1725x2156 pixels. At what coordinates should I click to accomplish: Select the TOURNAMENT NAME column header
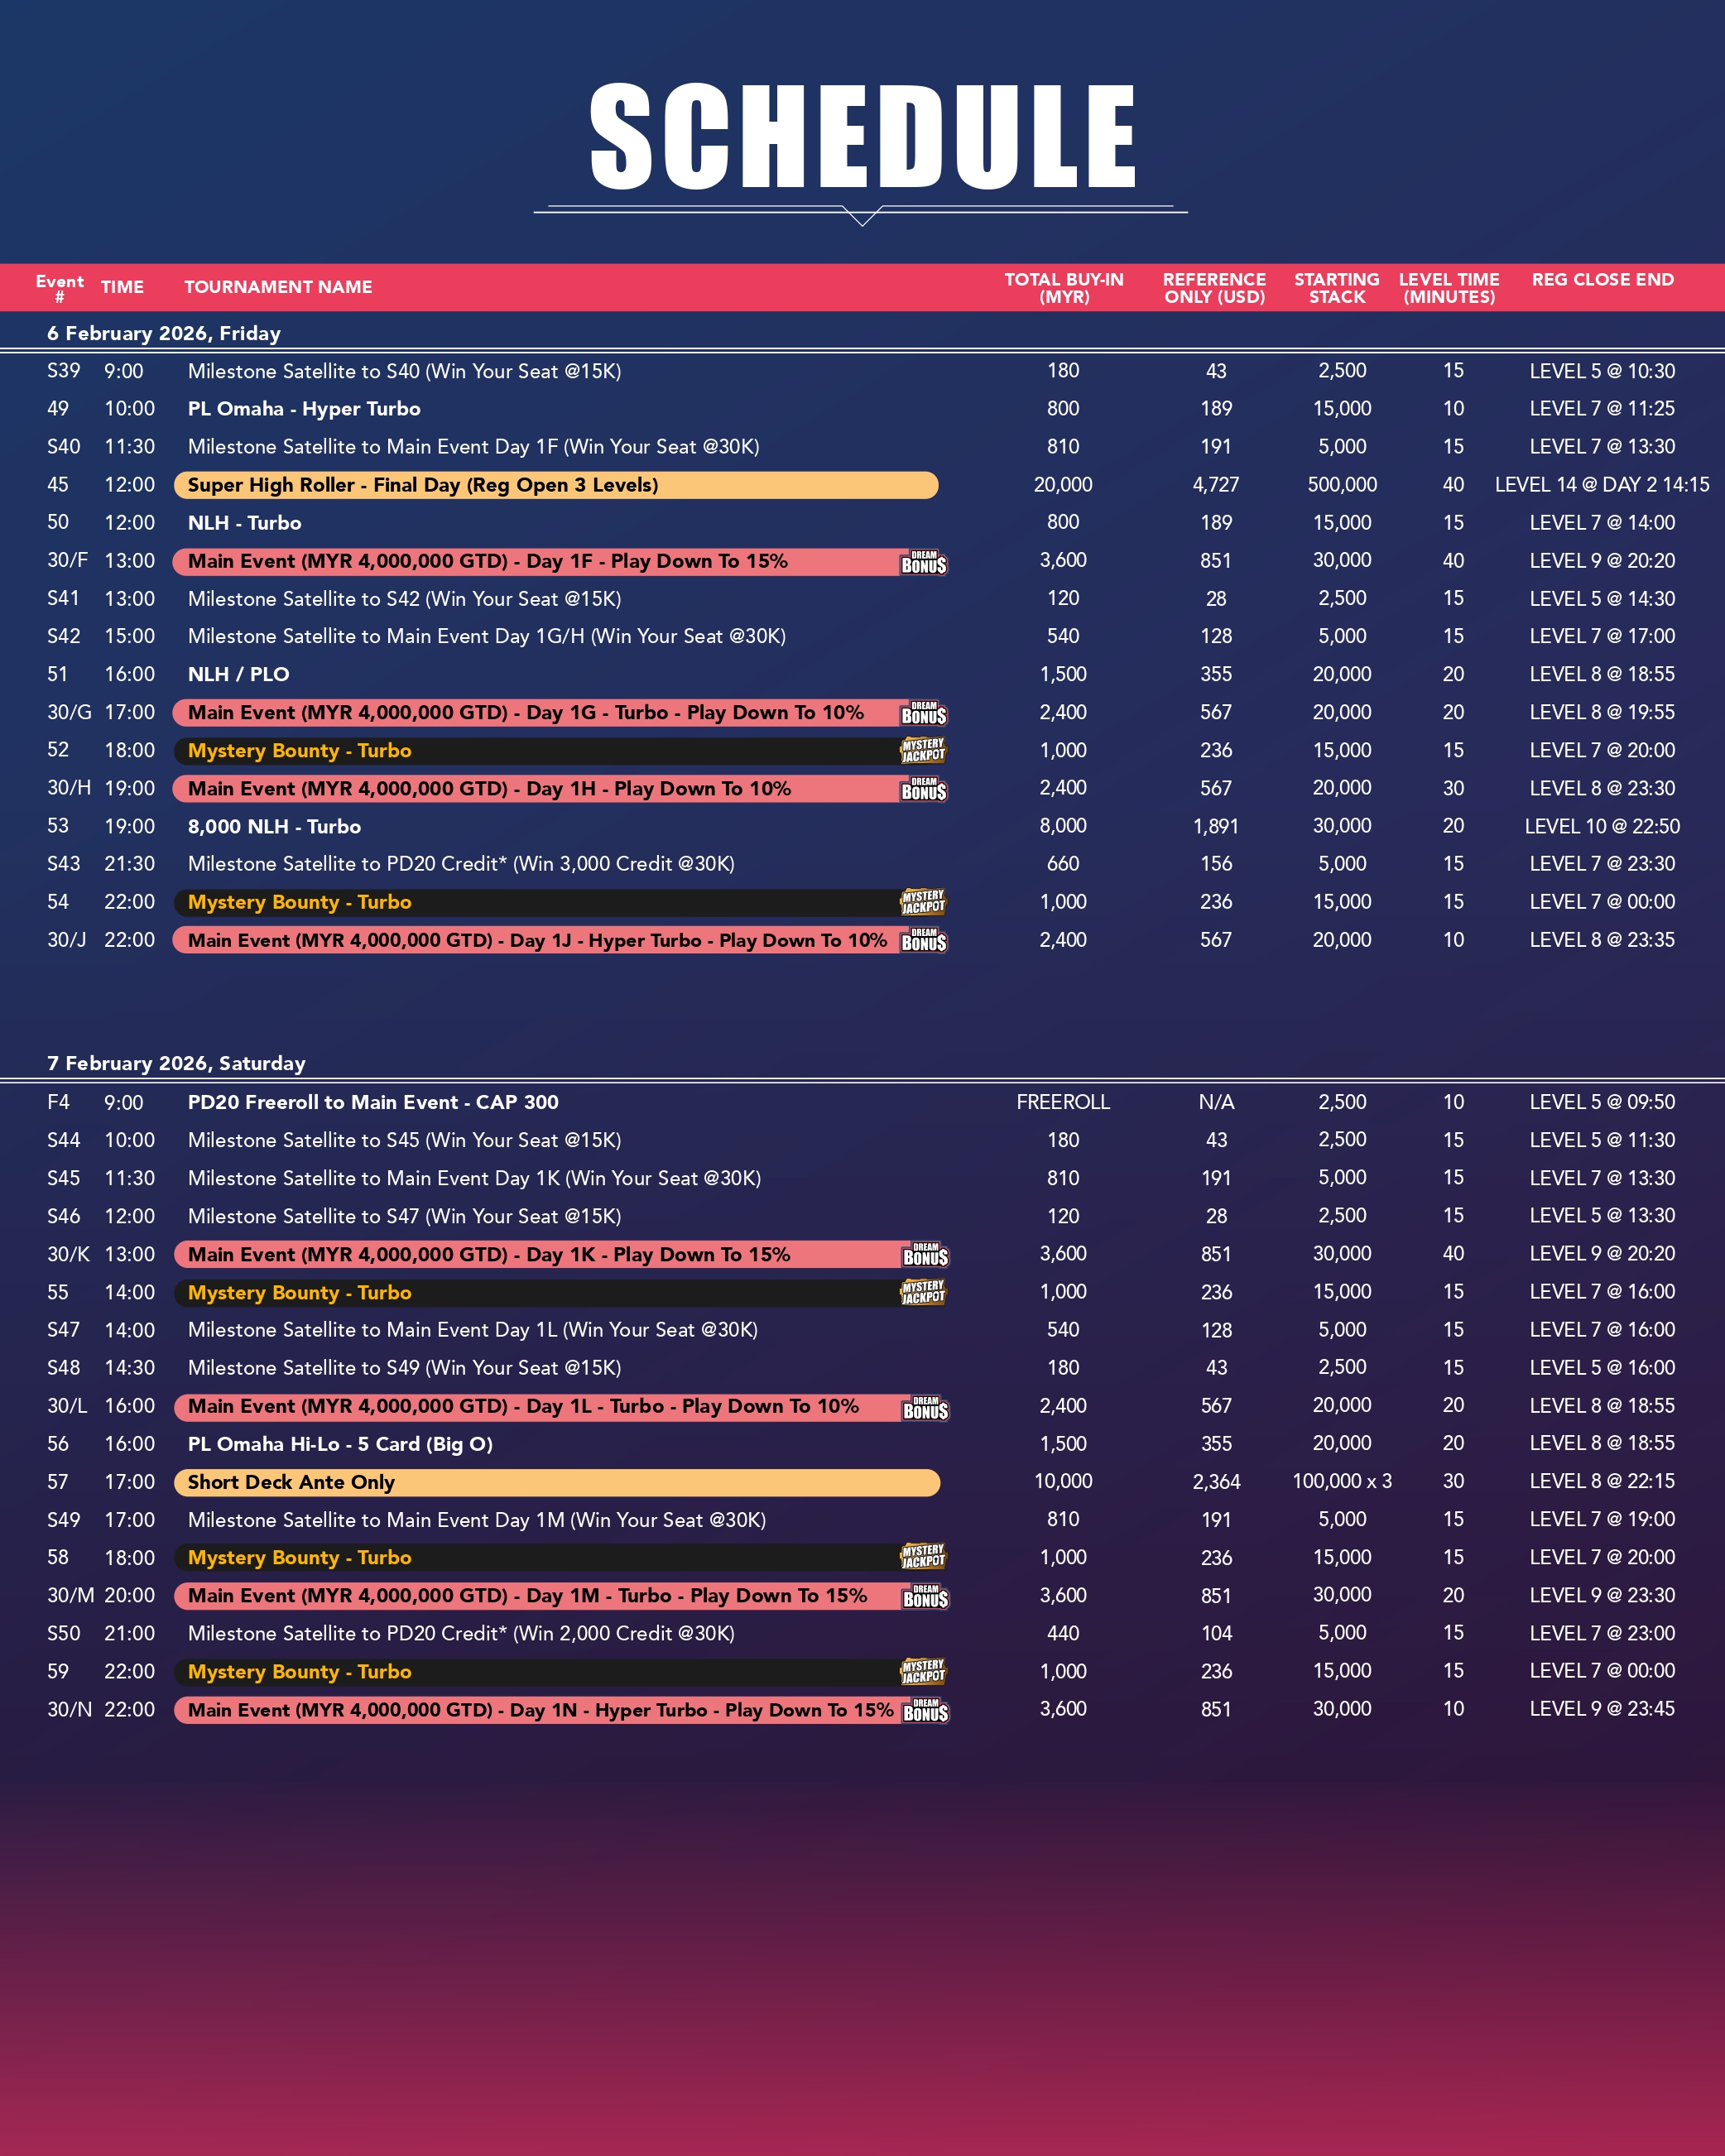point(278,288)
